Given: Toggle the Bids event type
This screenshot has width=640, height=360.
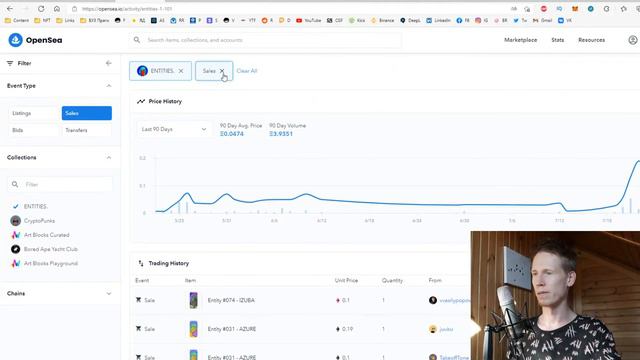Looking at the screenshot, I should (x=33, y=130).
